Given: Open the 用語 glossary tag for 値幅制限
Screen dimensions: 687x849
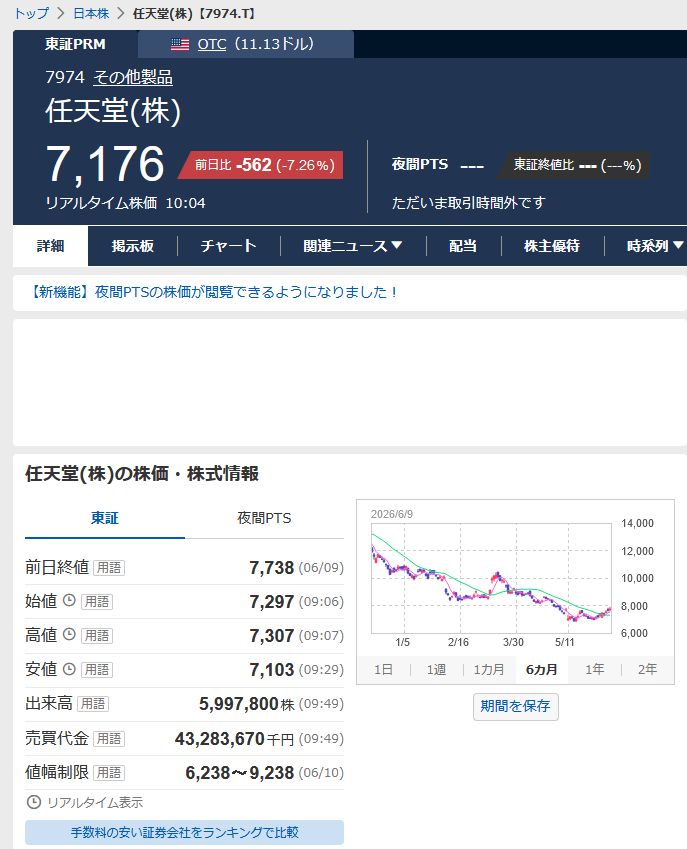Looking at the screenshot, I should [109, 773].
